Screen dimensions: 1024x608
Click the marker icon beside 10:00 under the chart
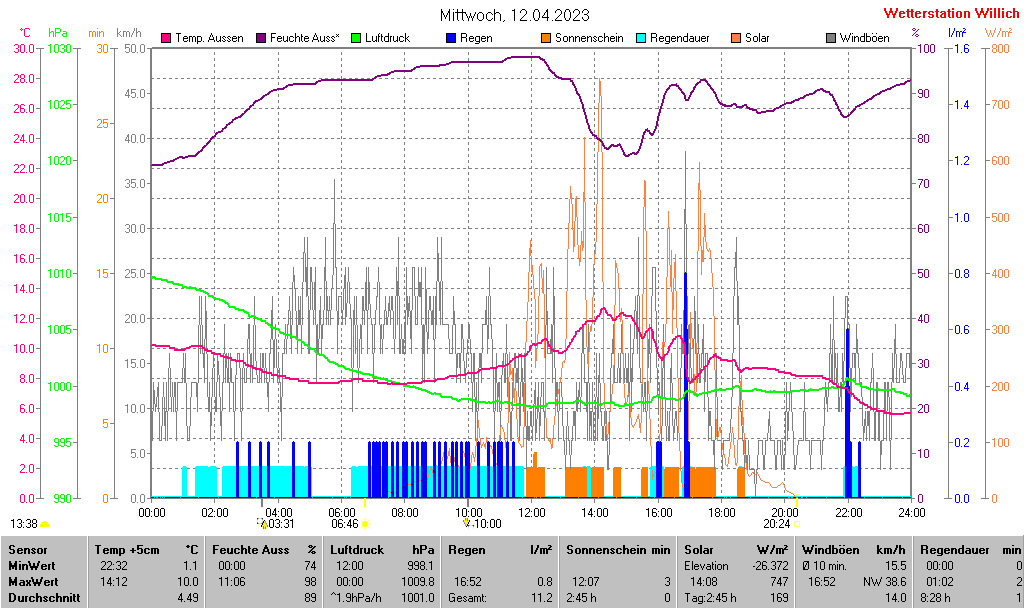click(466, 523)
